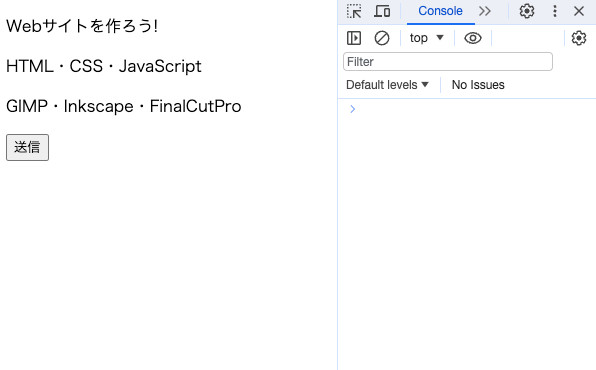
Task: Toggle the device toolbar icon
Action: pyautogui.click(x=382, y=11)
